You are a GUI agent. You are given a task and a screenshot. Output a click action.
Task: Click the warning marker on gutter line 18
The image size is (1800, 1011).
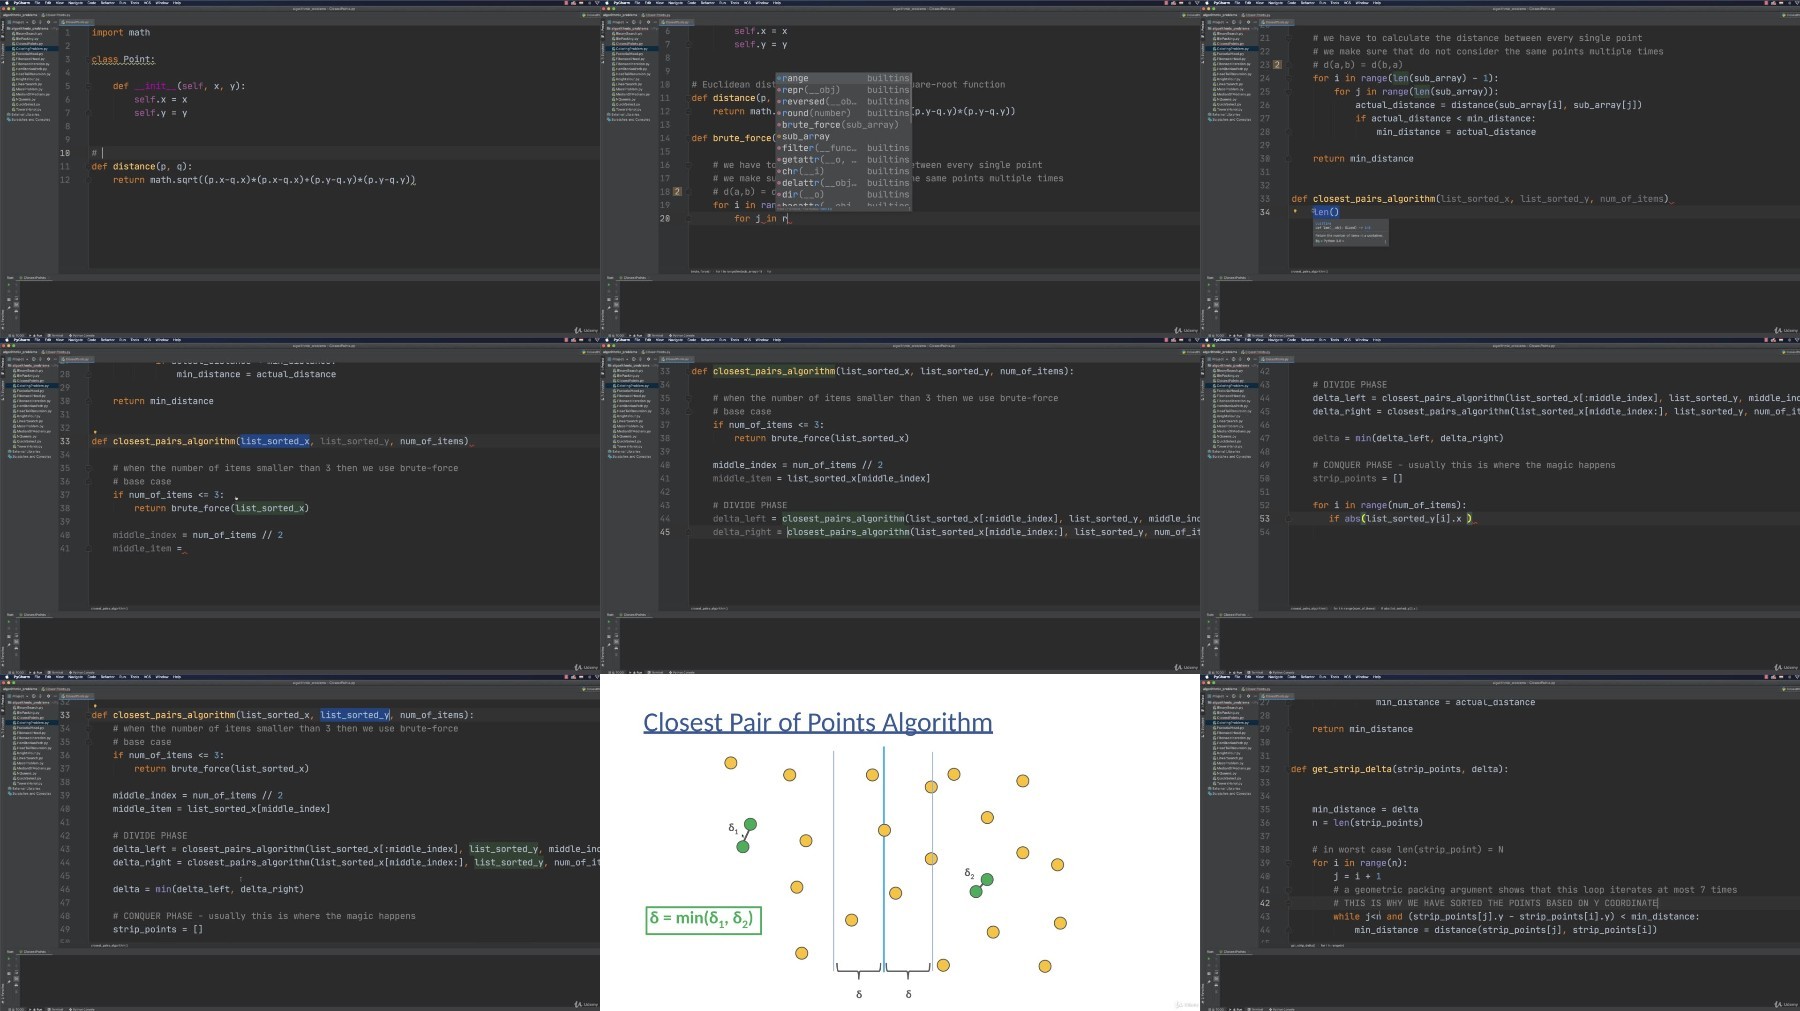point(677,192)
